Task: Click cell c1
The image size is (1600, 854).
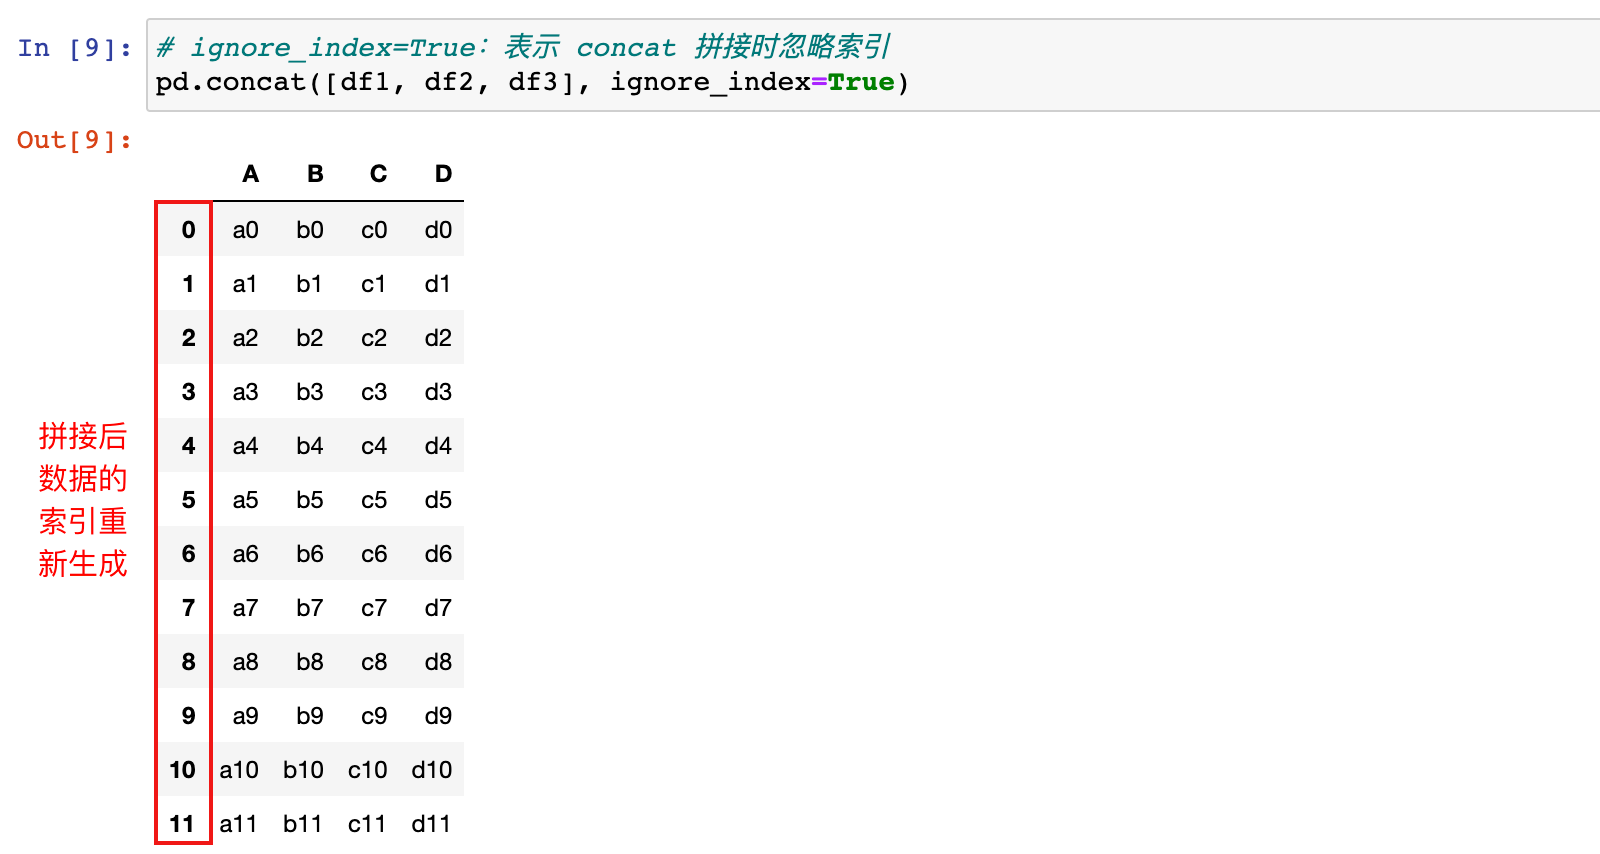Action: pyautogui.click(x=374, y=284)
